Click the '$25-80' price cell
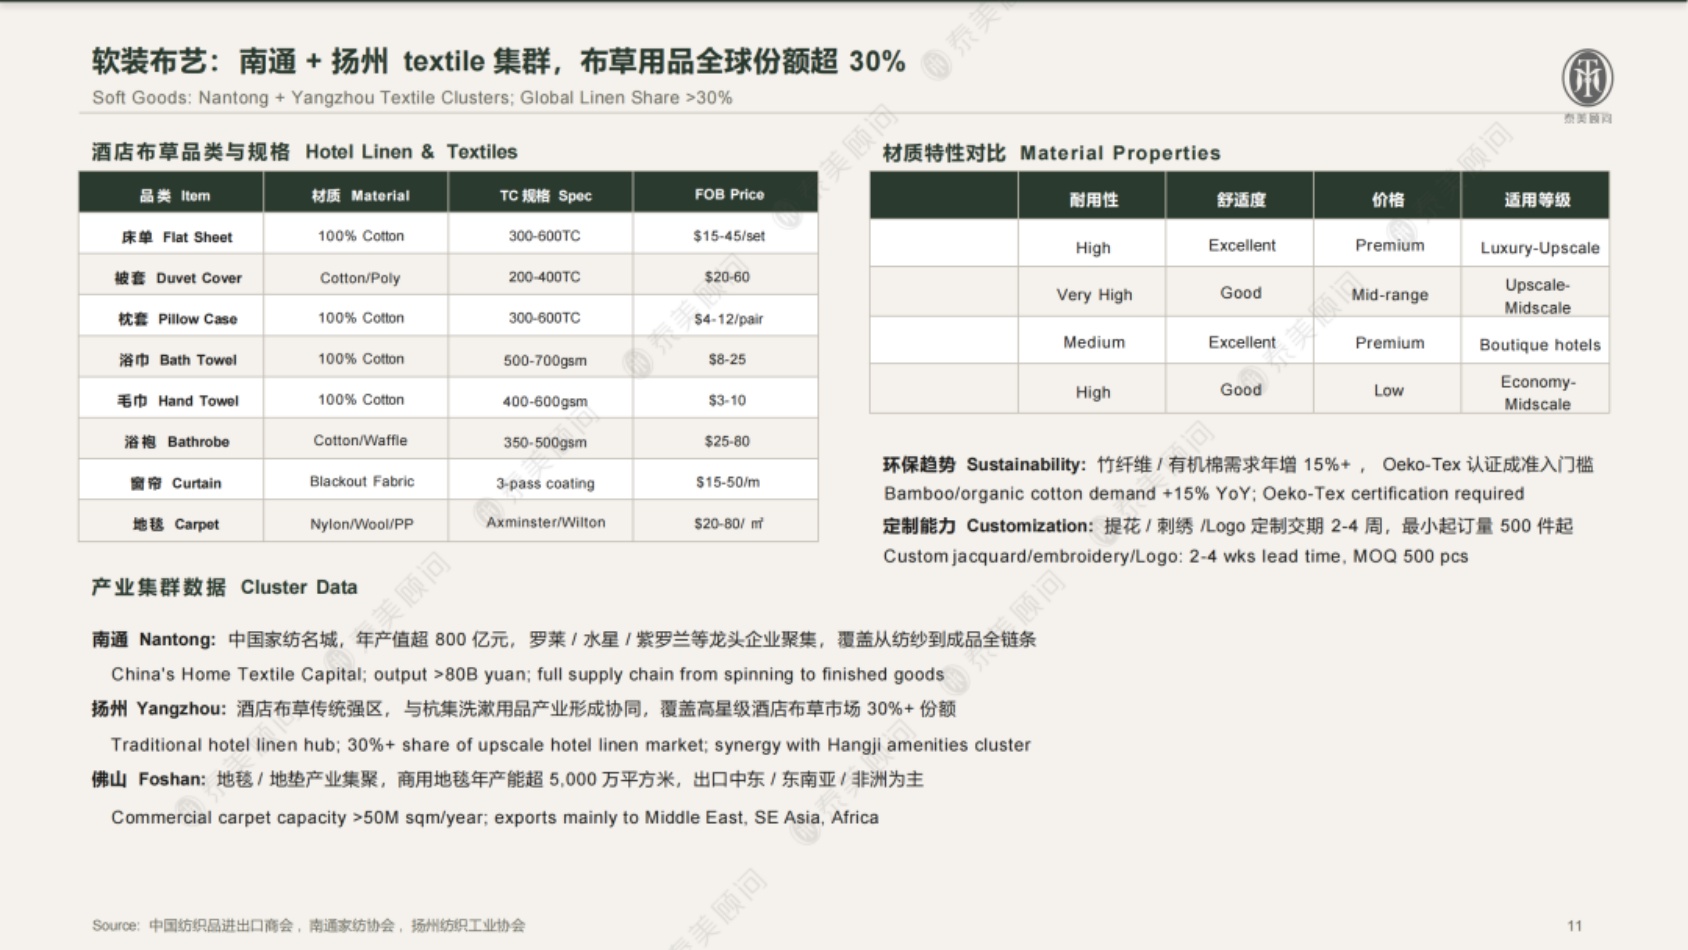 (727, 441)
